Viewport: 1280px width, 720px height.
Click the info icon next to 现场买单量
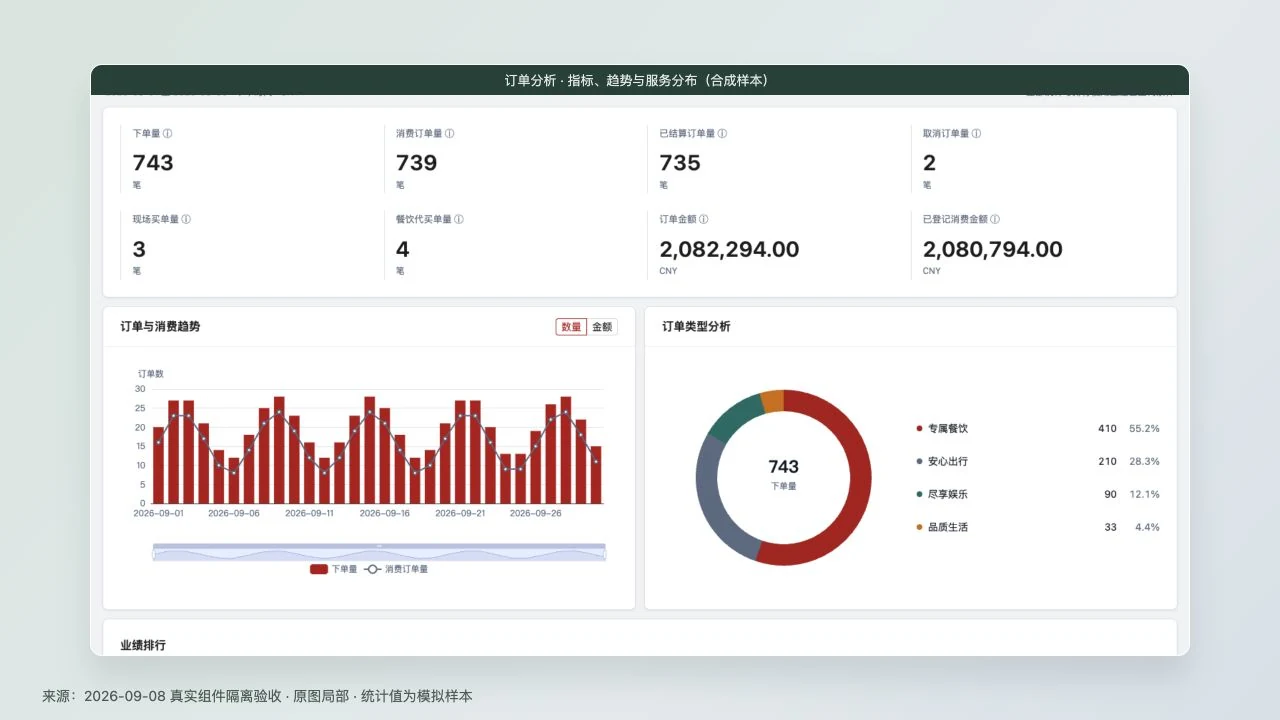click(186, 219)
